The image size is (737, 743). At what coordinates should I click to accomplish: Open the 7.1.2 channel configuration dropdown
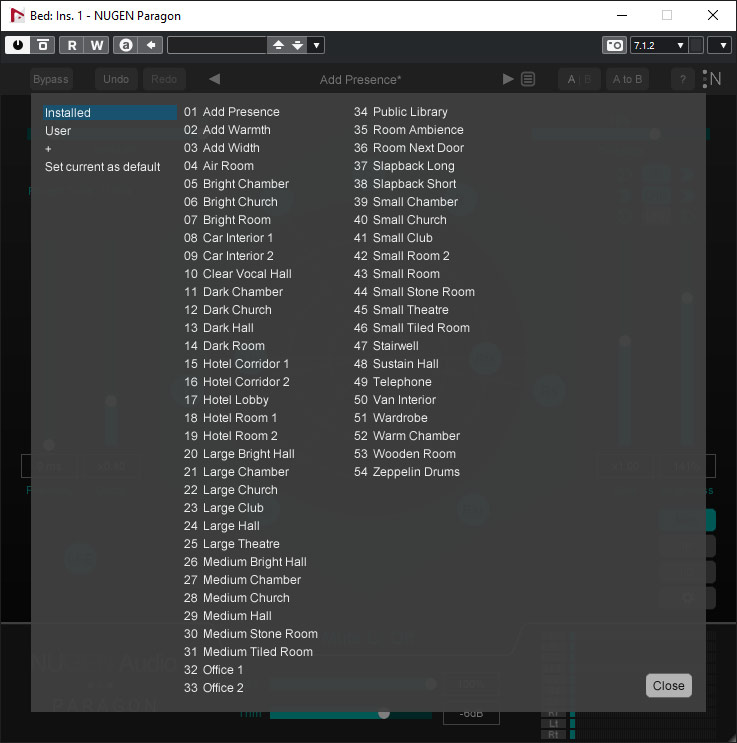click(x=658, y=45)
